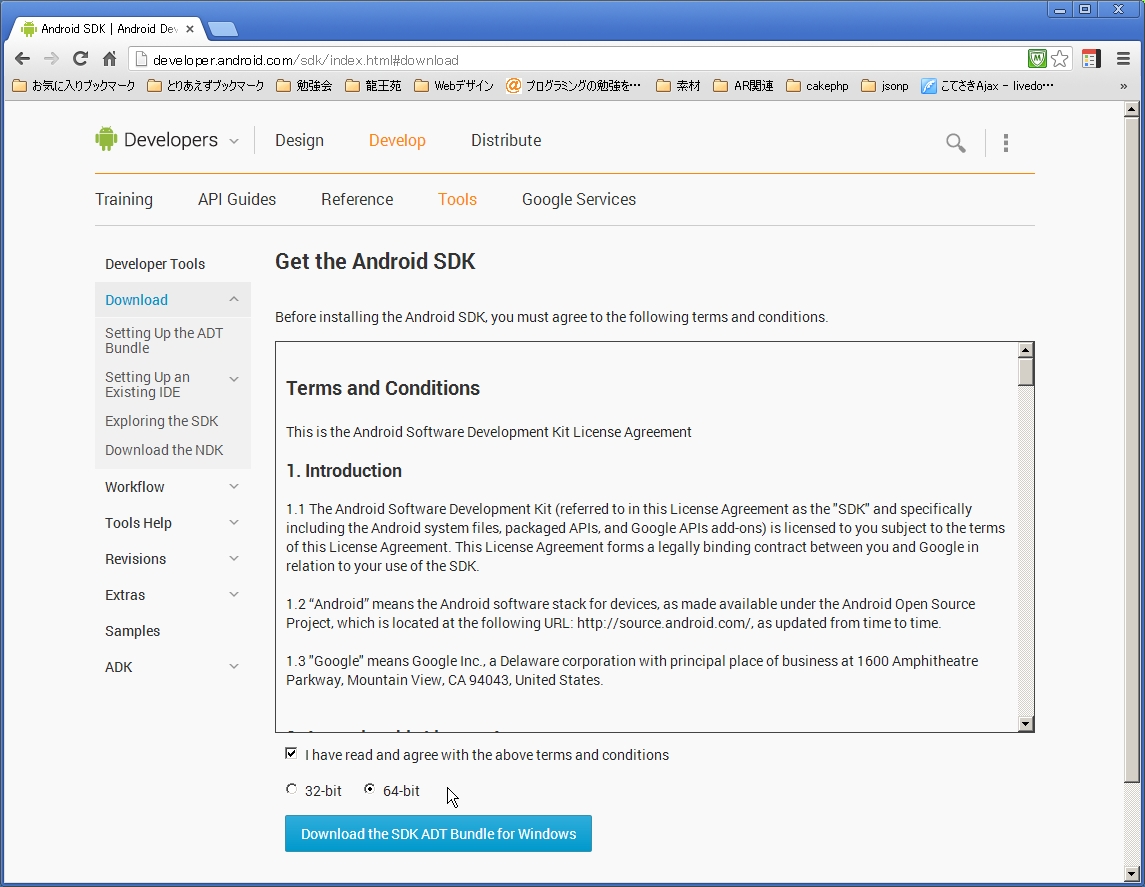Image resolution: width=1145 pixels, height=887 pixels.
Task: Switch to the API Guides sub-tab
Action: click(237, 199)
